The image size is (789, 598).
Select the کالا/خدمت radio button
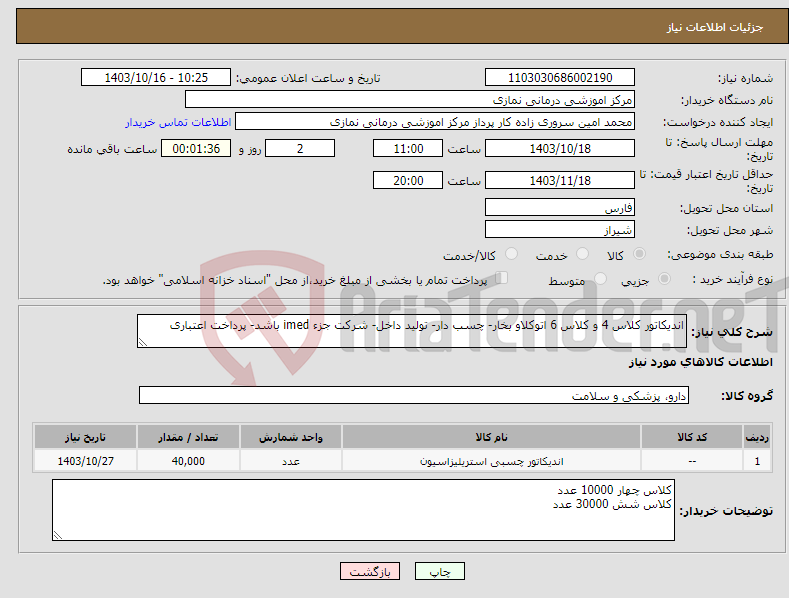(x=511, y=254)
